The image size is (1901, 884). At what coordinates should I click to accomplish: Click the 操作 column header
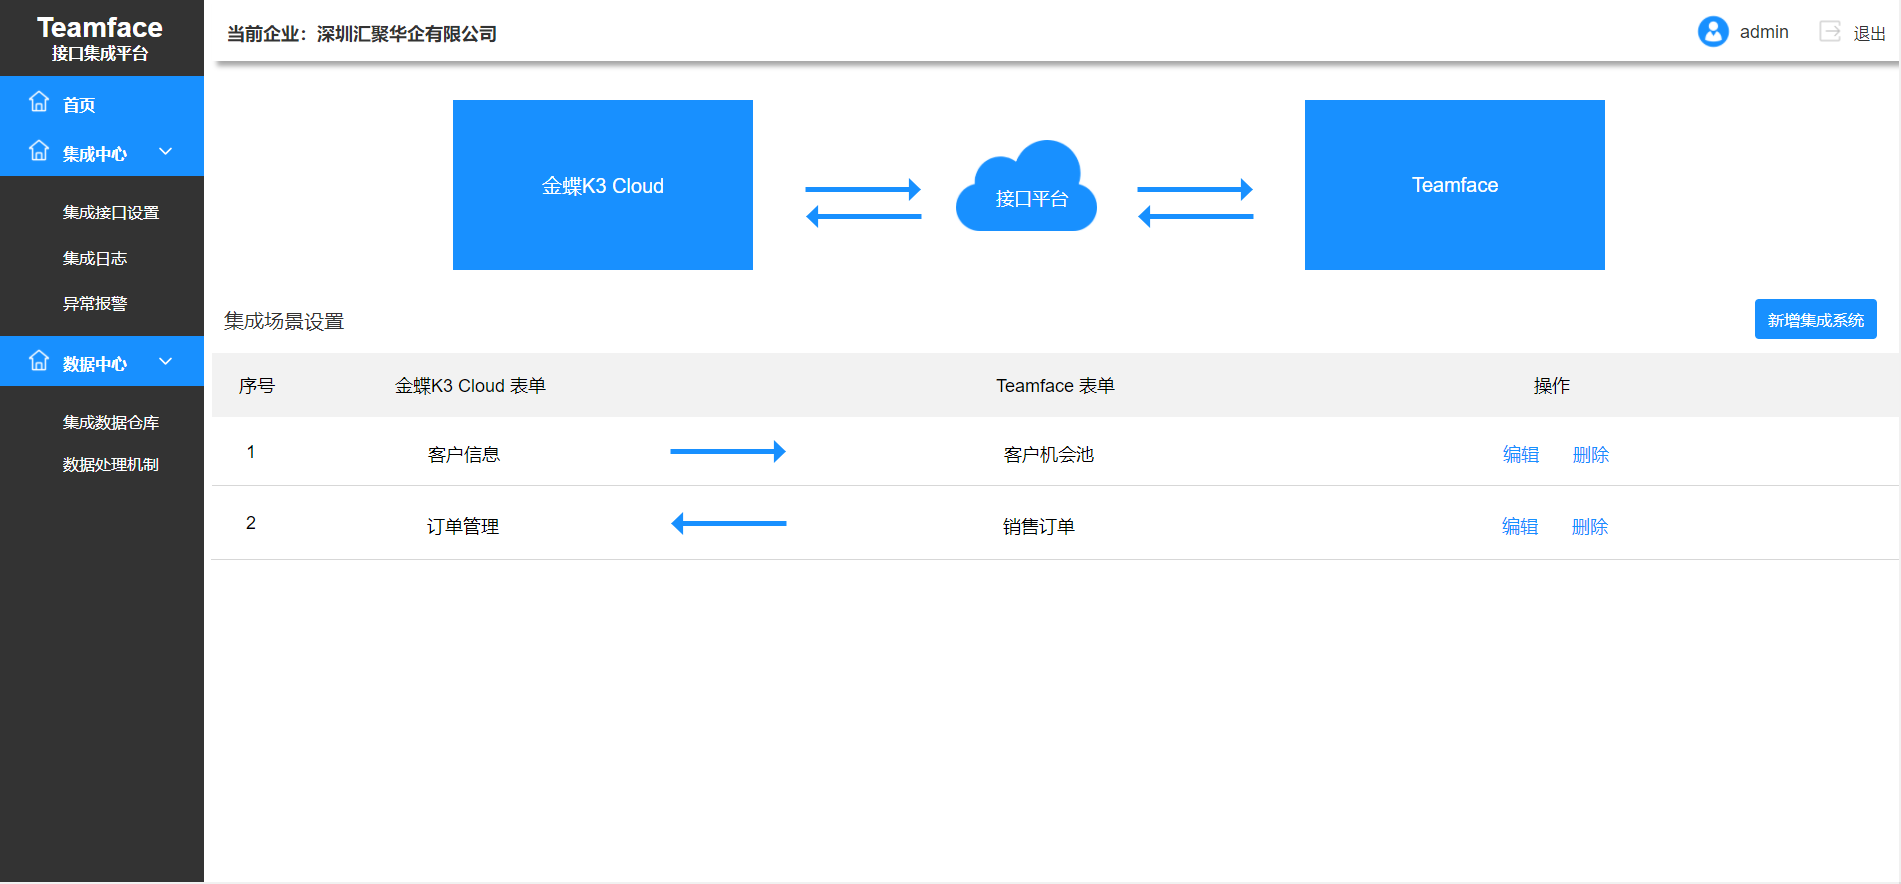click(1552, 386)
